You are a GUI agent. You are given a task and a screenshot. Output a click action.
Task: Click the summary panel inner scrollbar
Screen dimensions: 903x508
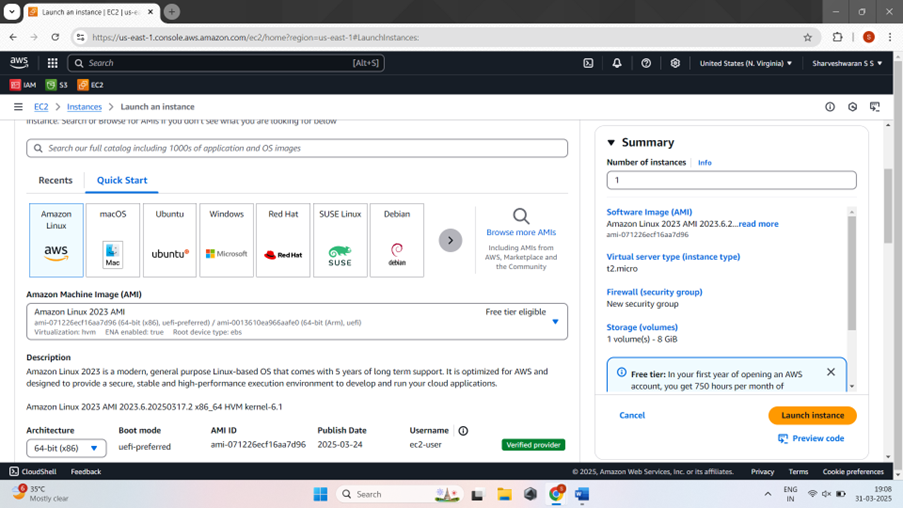pos(852,274)
